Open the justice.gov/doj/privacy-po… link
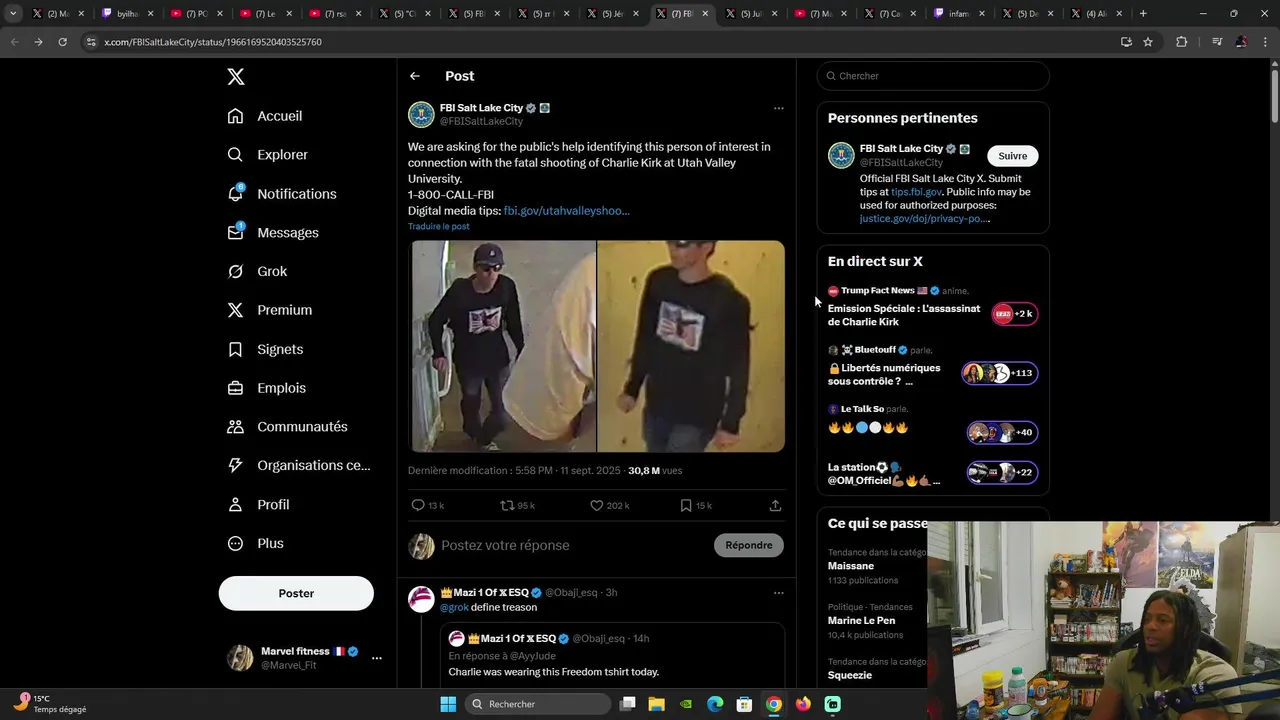Screen dimensions: 1280x720 click(x=924, y=219)
